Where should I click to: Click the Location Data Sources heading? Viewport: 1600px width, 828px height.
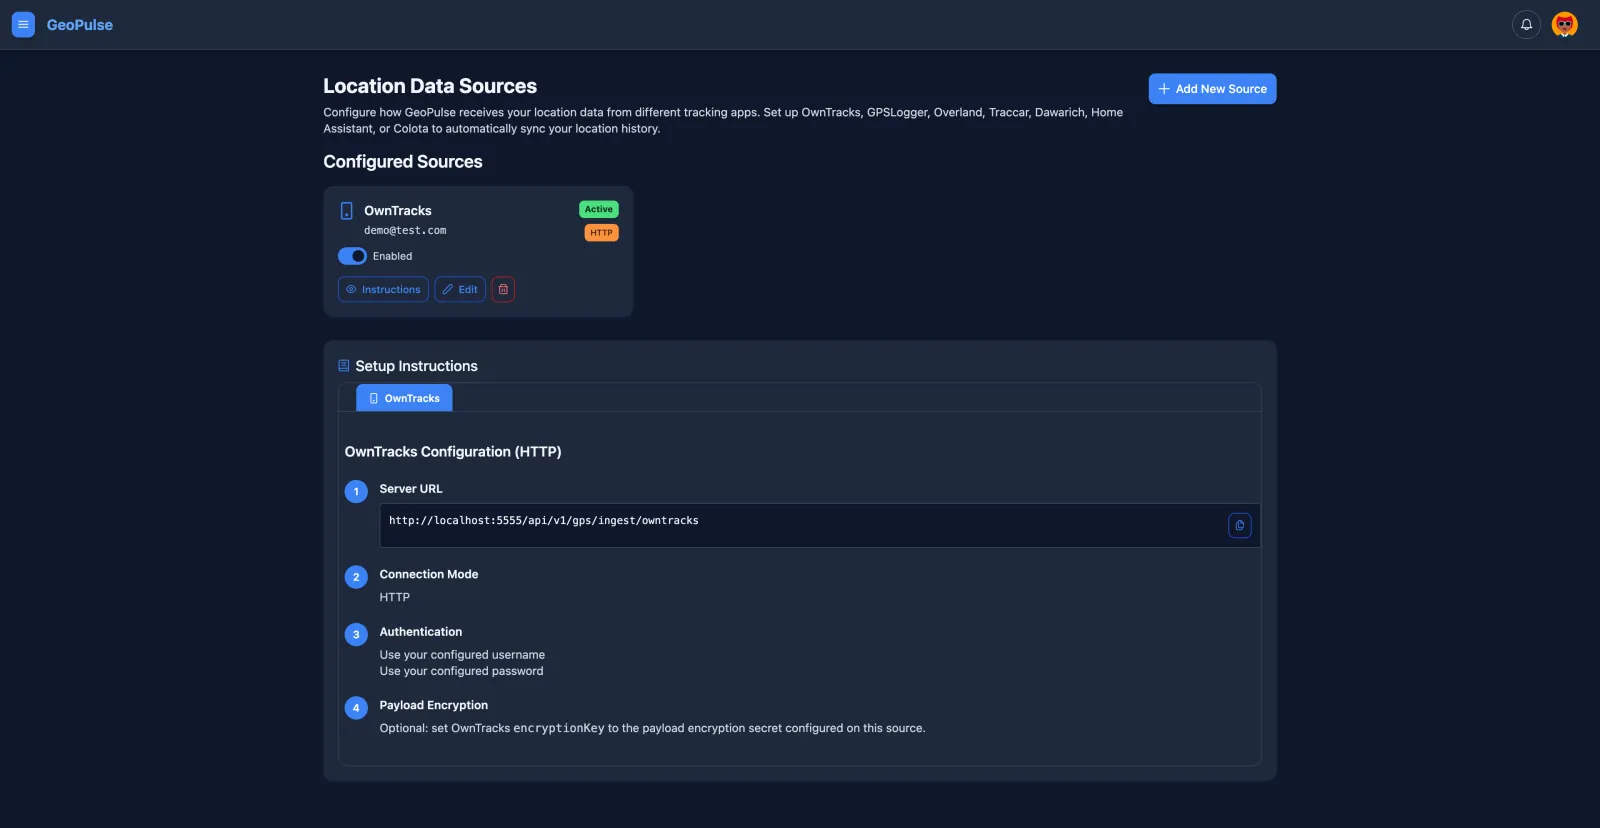coord(430,86)
